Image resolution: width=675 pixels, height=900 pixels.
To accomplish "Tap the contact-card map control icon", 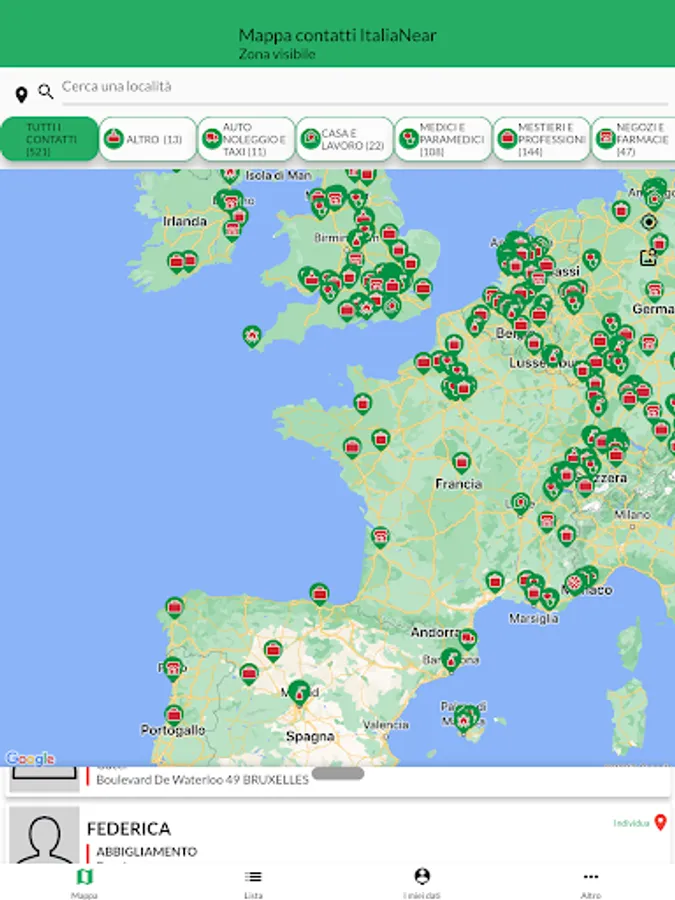I will [649, 258].
